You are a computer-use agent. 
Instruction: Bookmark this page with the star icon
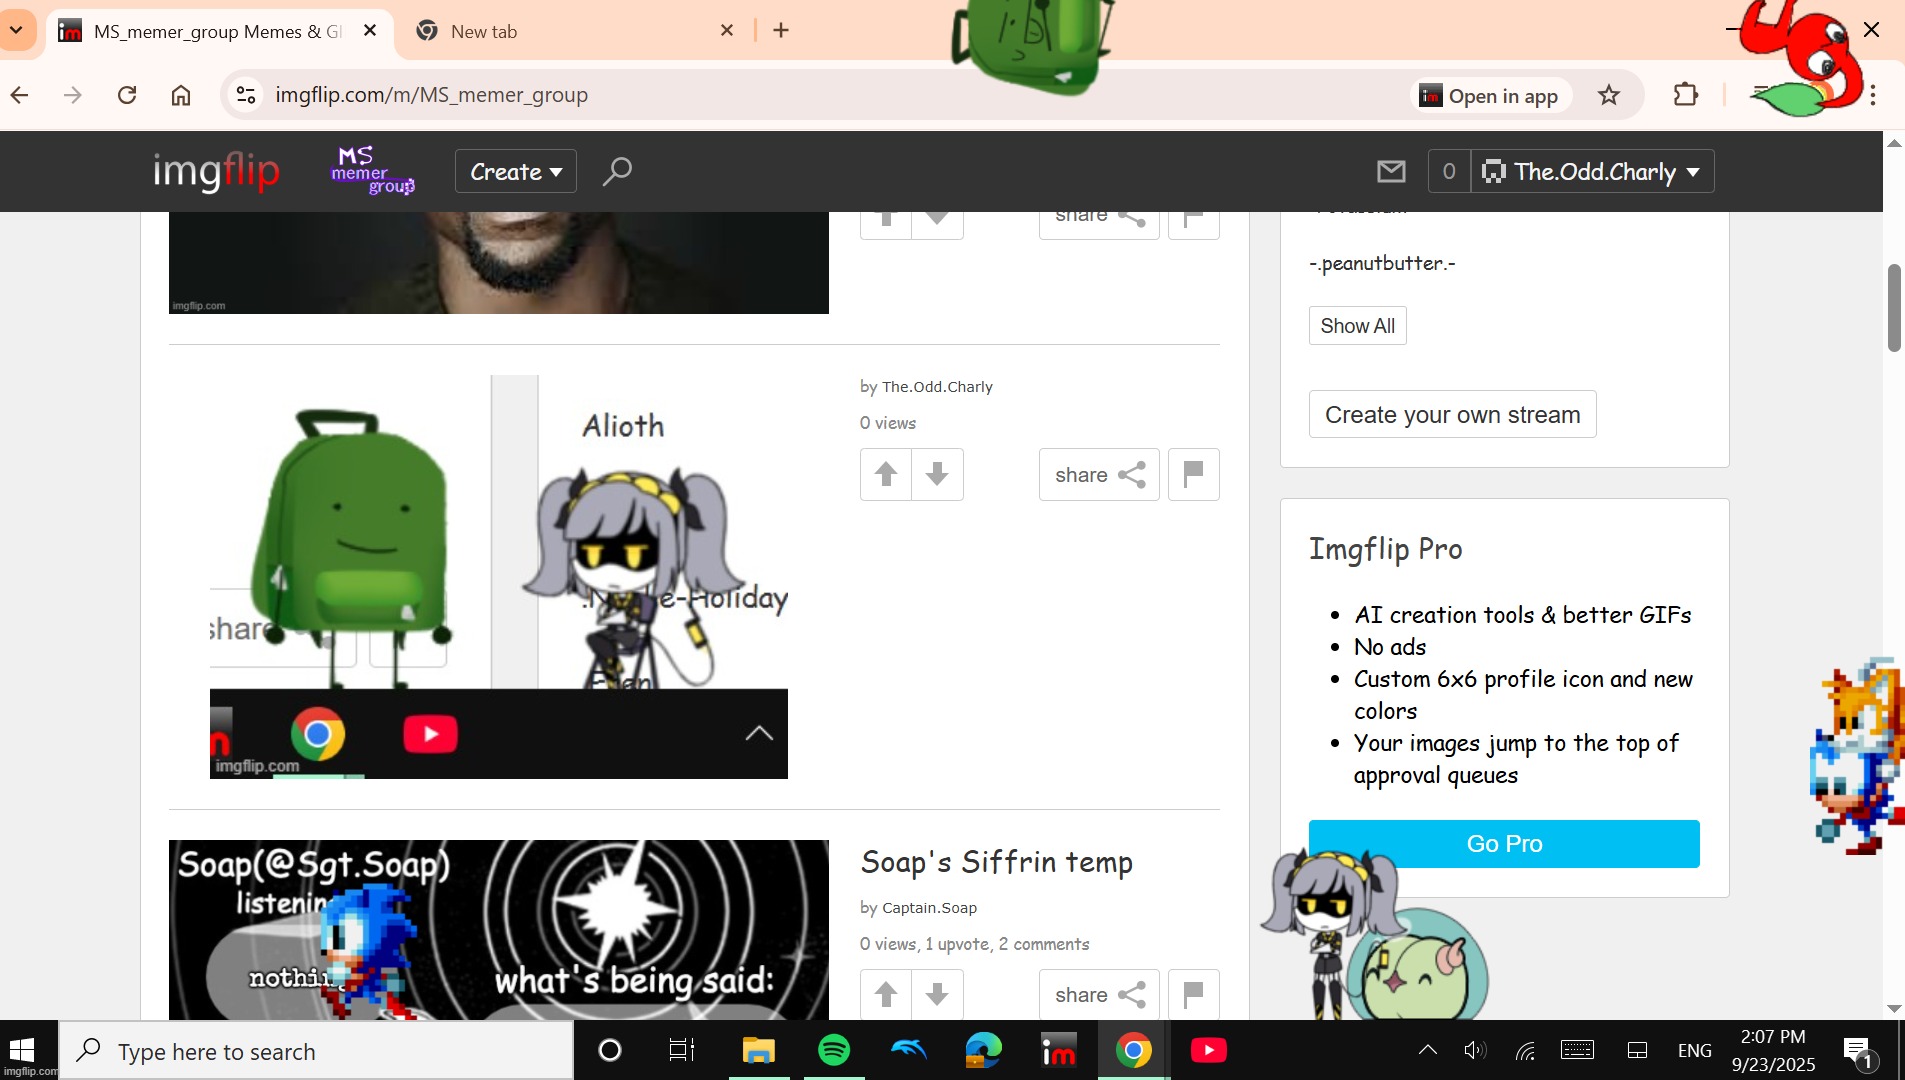(x=1608, y=95)
